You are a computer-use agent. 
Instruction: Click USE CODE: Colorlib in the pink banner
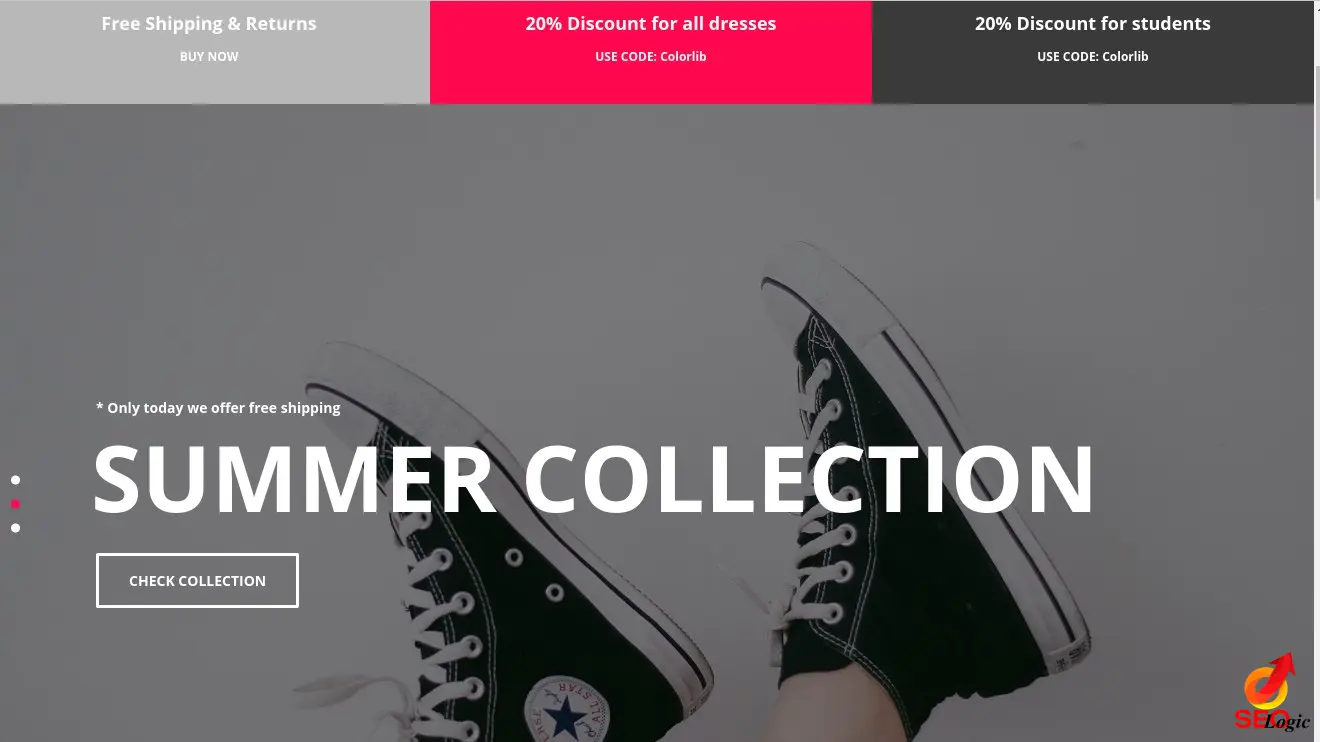click(x=651, y=57)
